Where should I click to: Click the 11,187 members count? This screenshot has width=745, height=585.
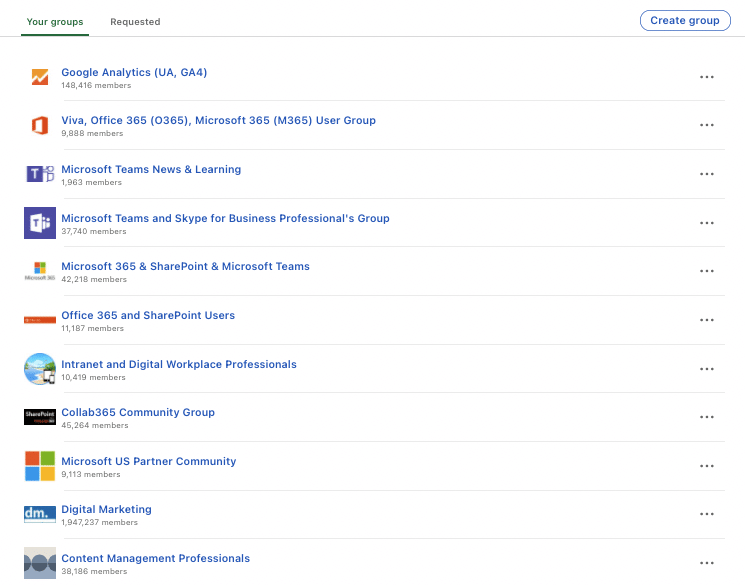click(92, 328)
